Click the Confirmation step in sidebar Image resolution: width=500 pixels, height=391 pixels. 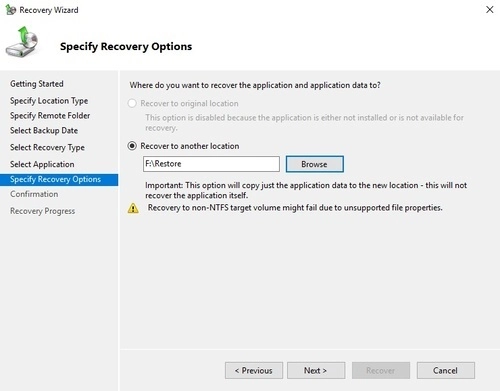tap(34, 194)
